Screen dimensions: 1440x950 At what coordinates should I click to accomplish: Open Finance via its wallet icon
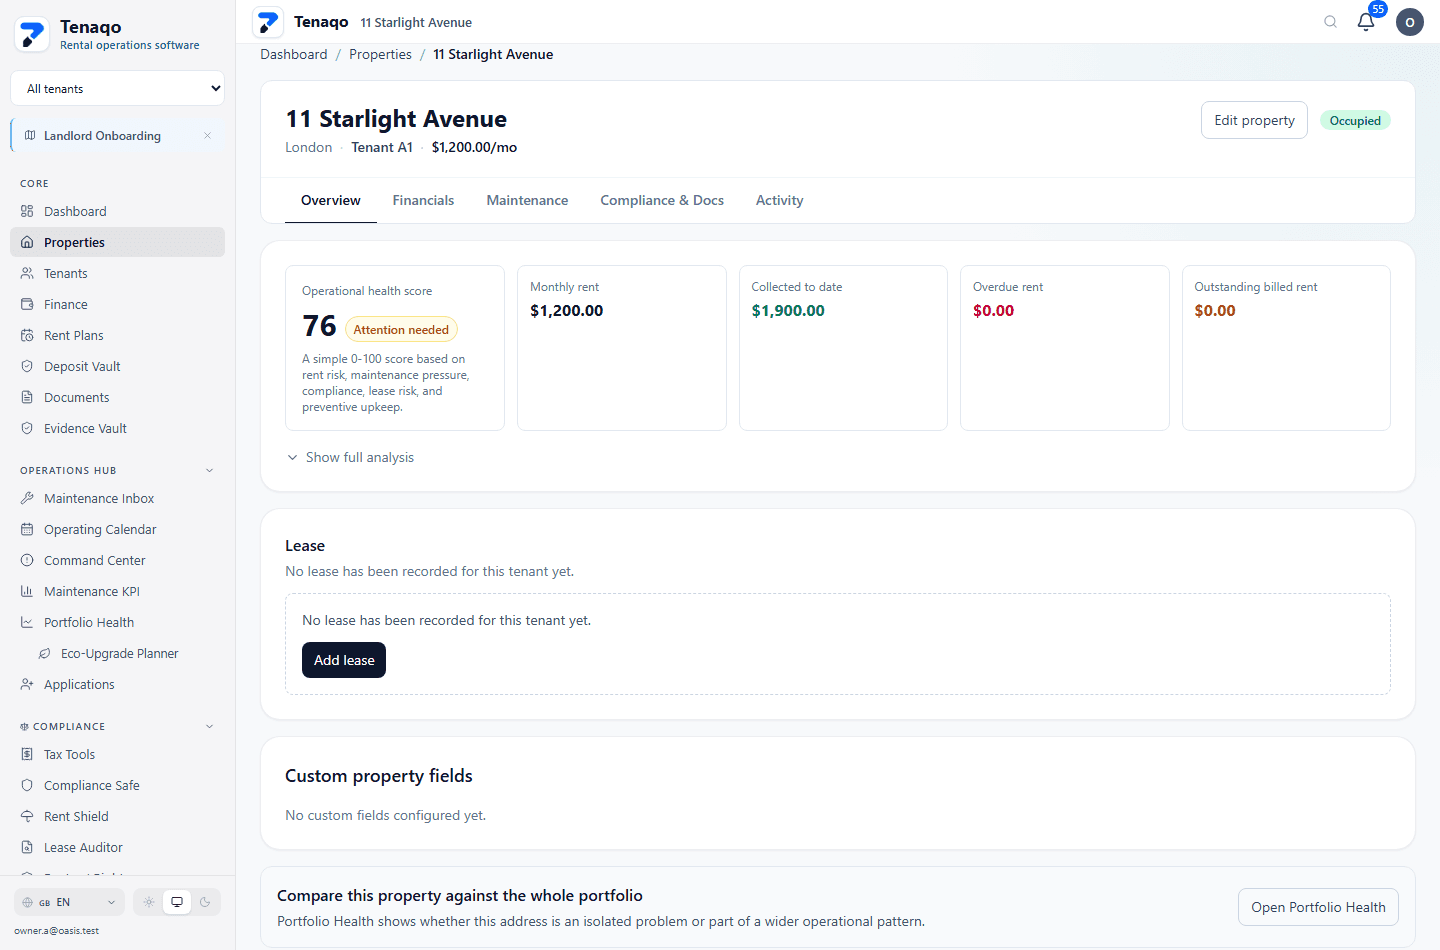(27, 304)
